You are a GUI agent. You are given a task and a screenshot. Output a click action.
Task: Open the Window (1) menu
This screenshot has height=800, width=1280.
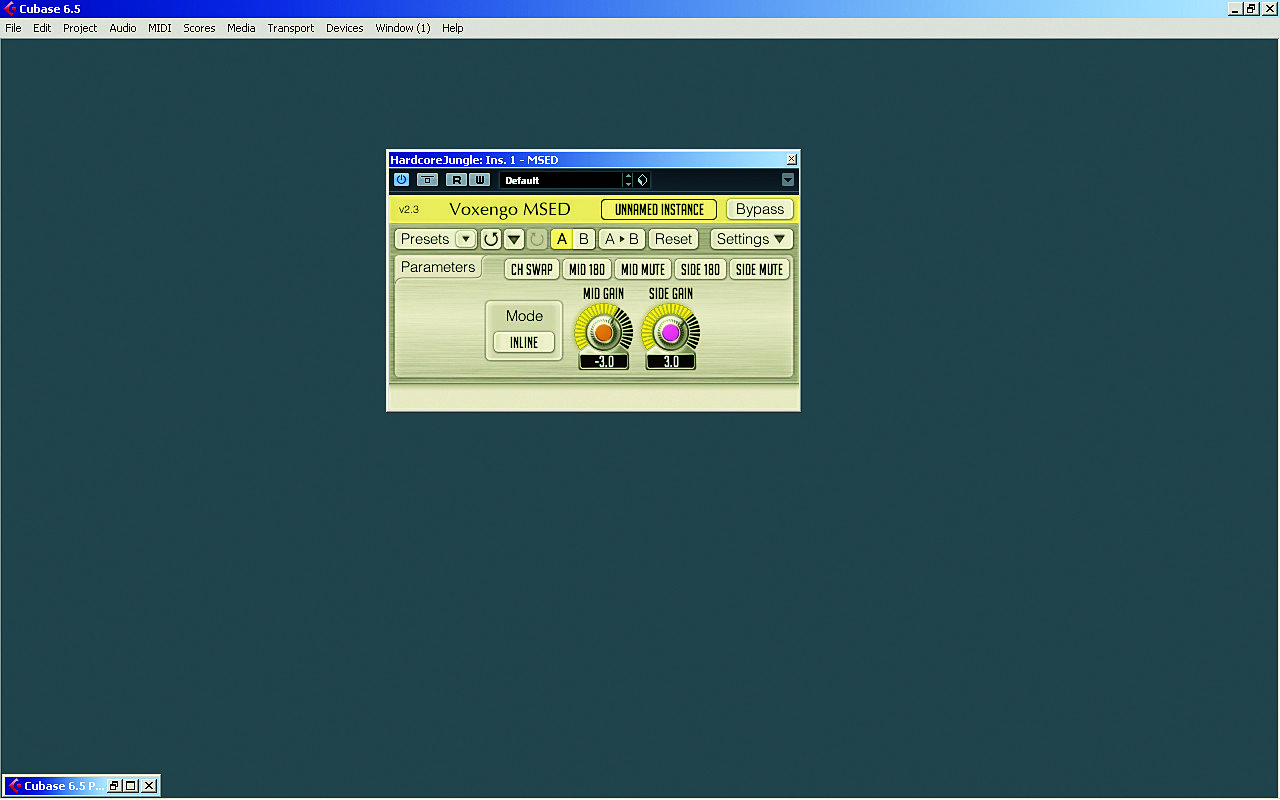[x=403, y=28]
